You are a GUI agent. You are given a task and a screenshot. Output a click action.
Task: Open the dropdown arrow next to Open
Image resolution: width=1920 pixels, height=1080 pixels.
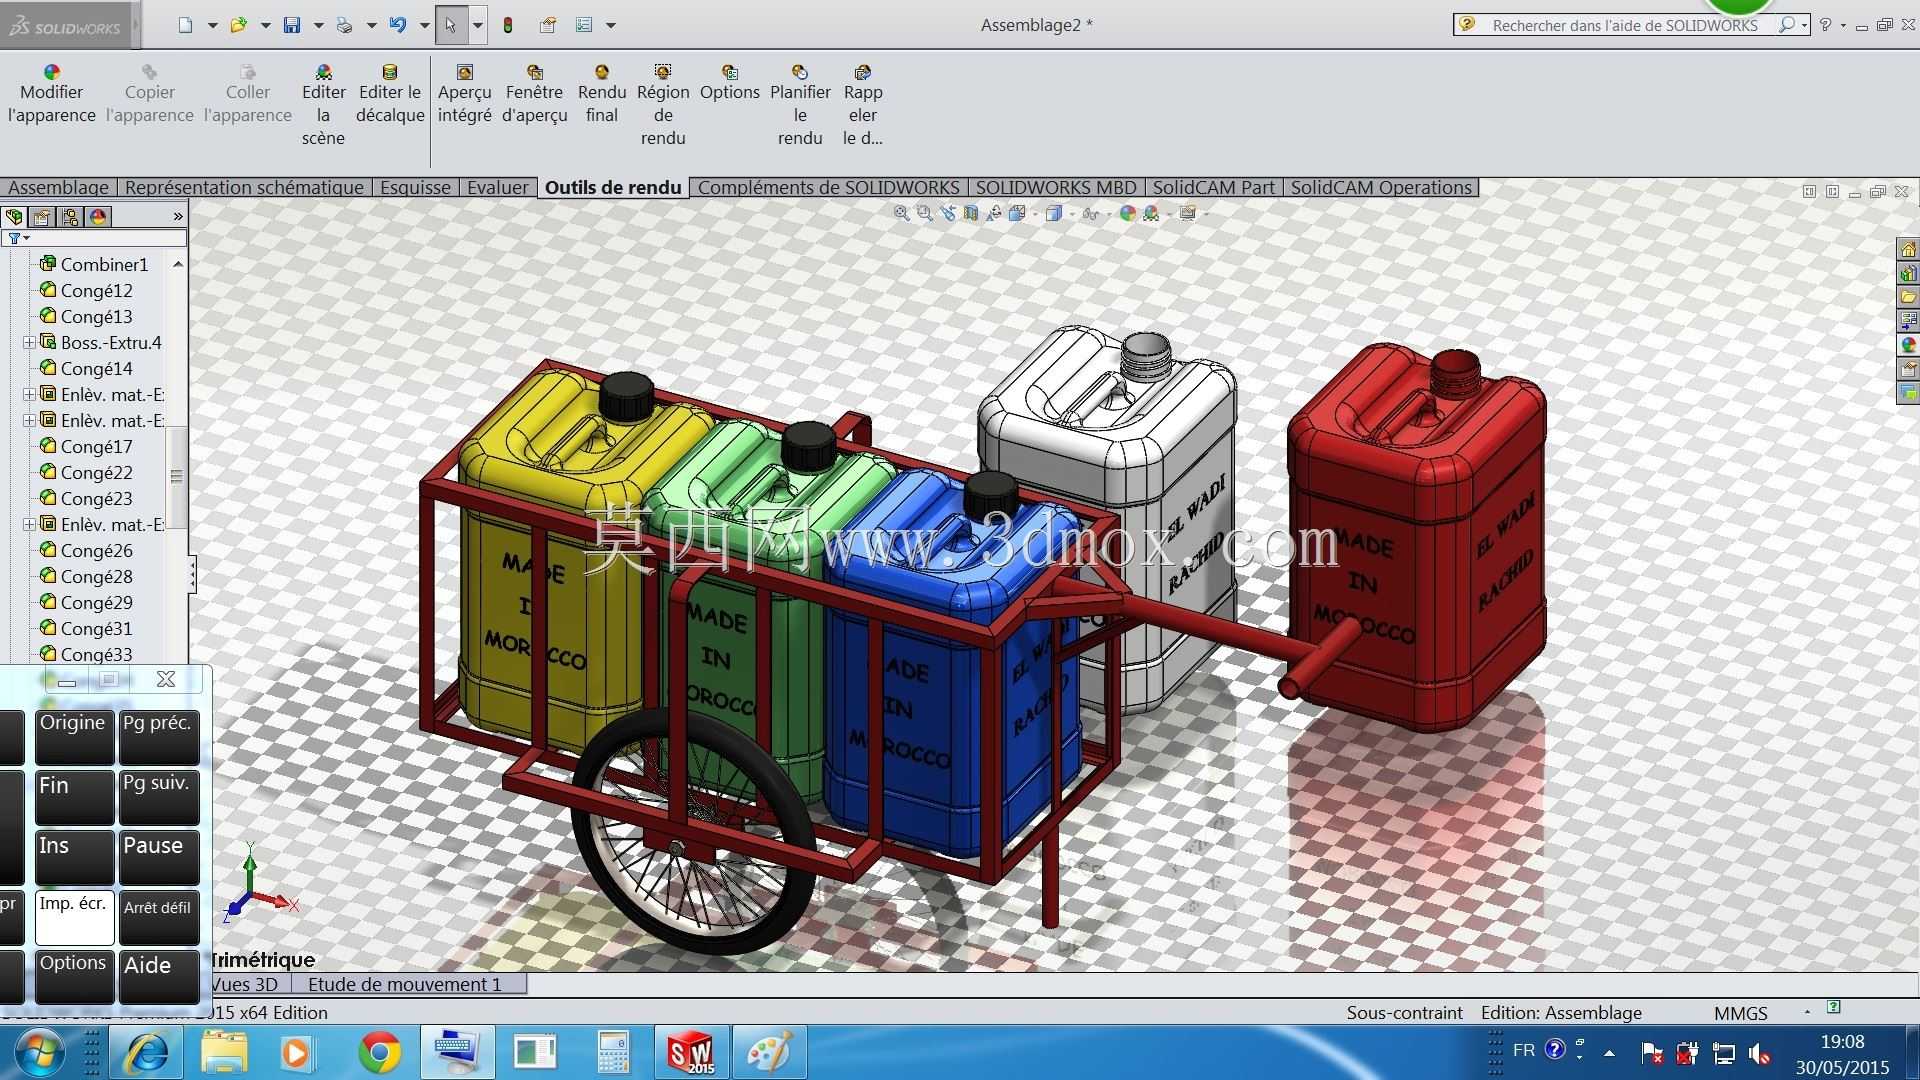point(265,25)
